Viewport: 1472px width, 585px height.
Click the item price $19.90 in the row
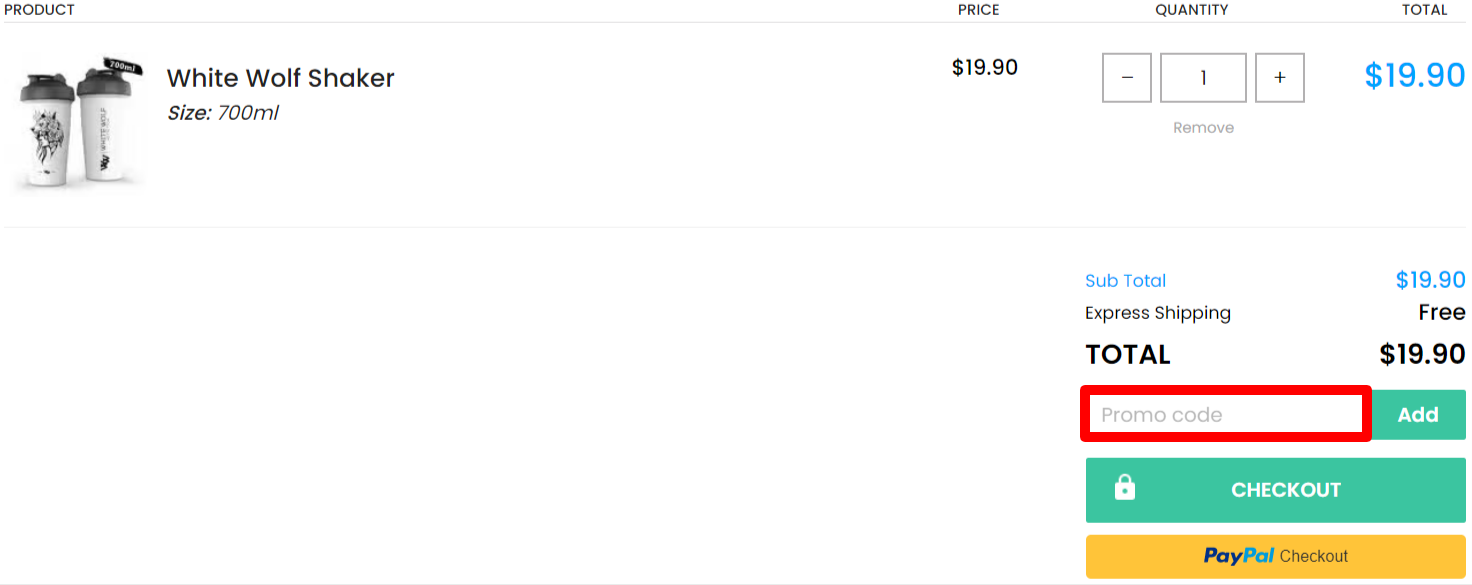pyautogui.click(x=985, y=67)
